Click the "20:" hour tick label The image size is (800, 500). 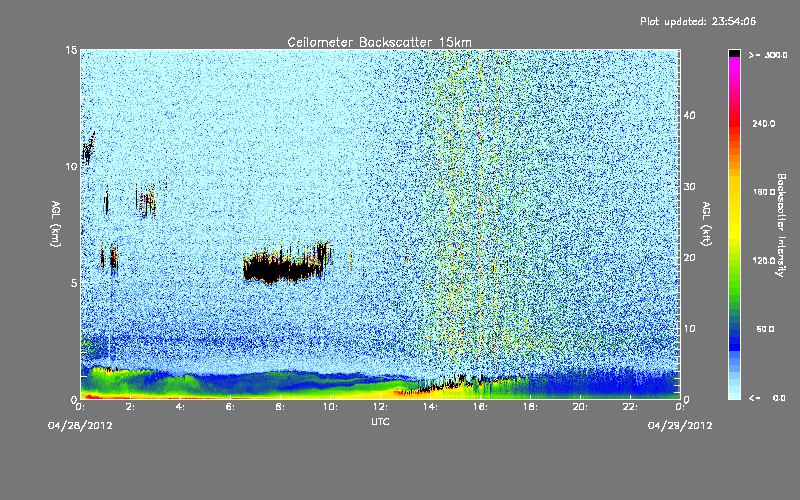(580, 407)
